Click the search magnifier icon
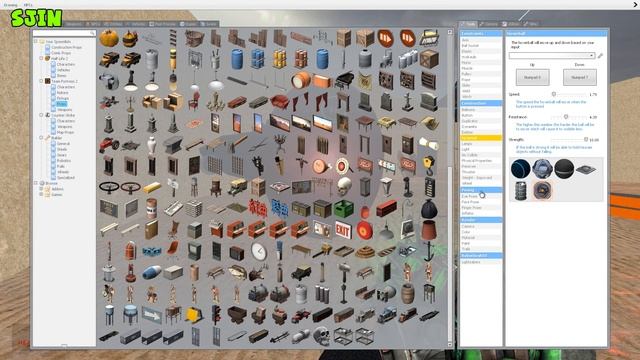Screen dimensions: 640x360 coord(92,33)
